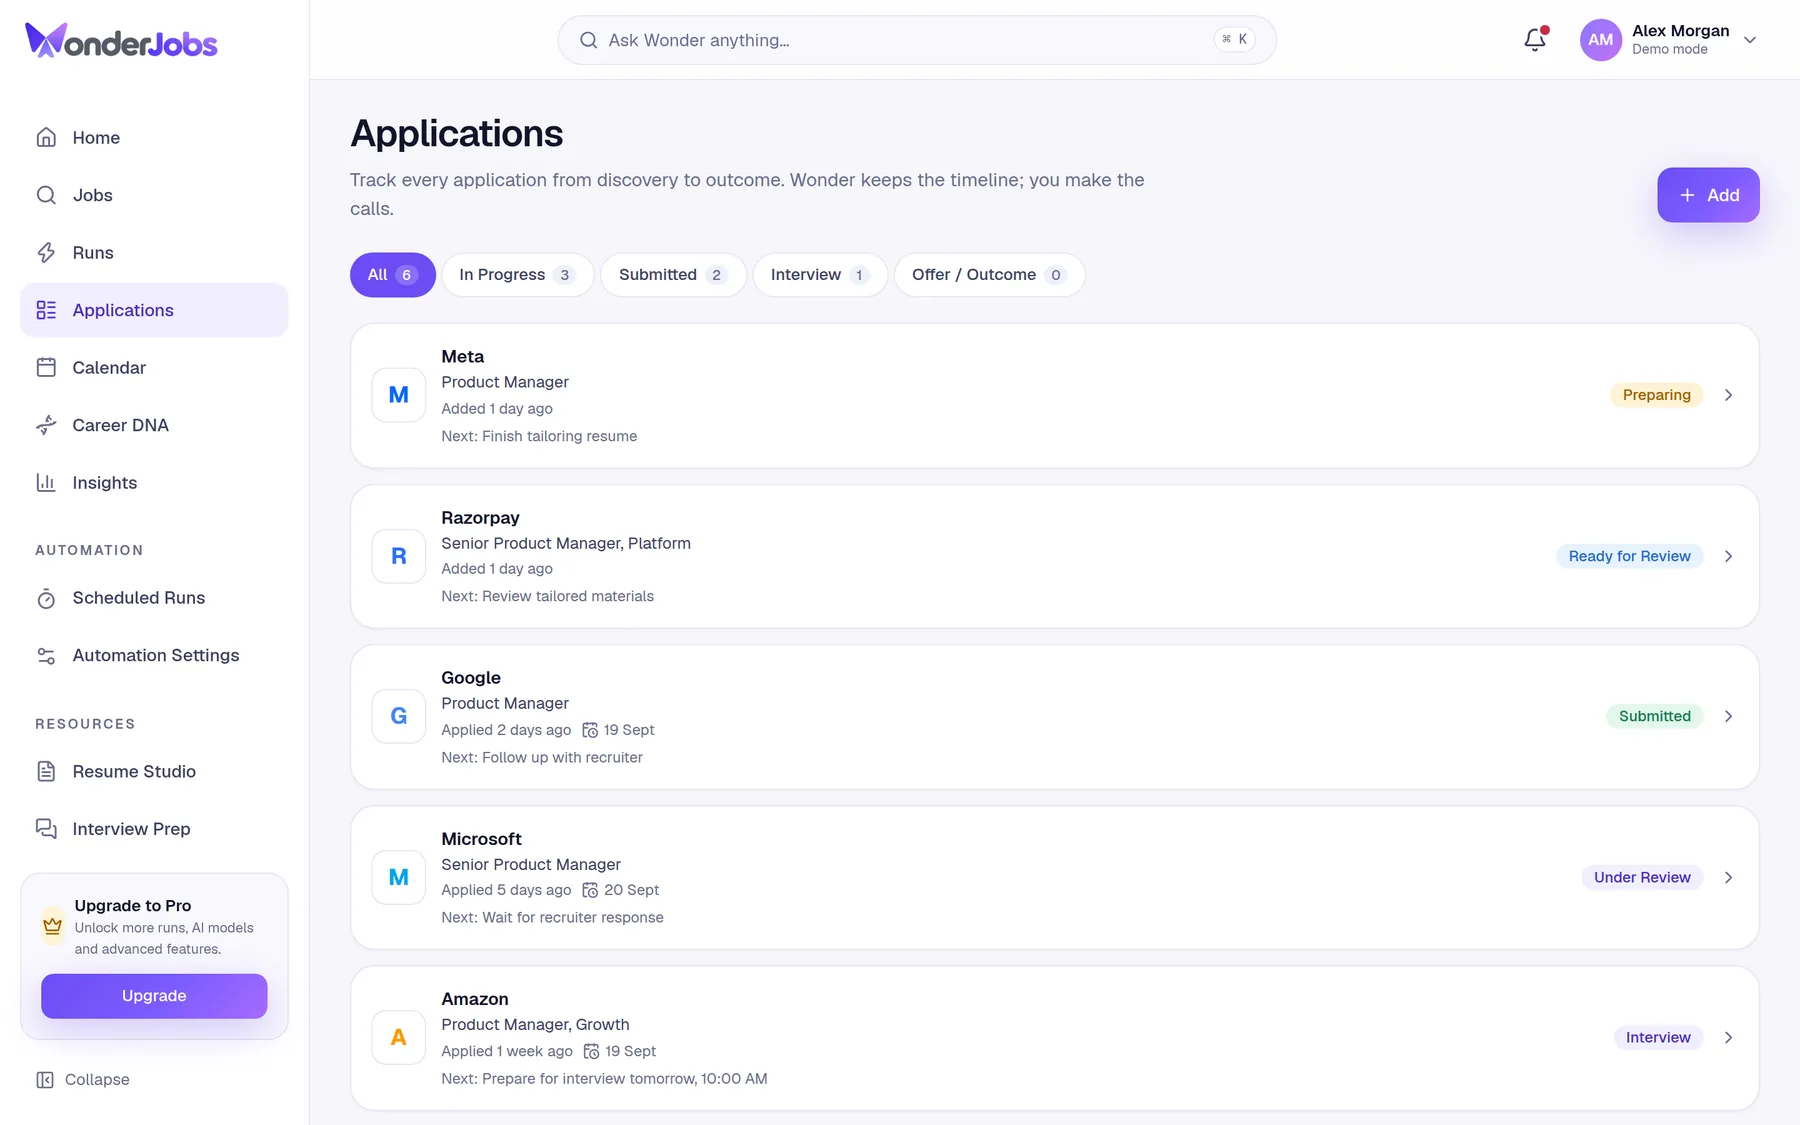Click the Upgrade to Pro crown icon
1800x1125 pixels.
tap(53, 926)
